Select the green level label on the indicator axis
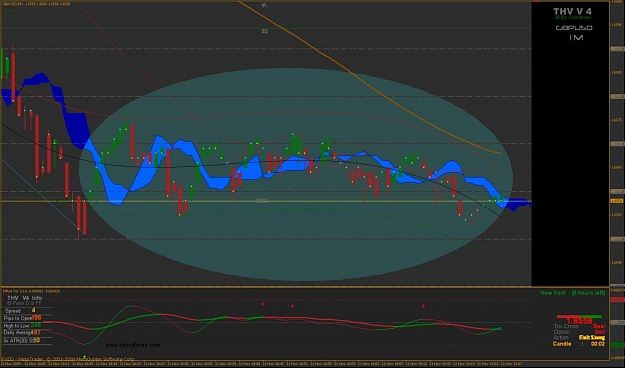The height and width of the screenshot is (368, 625). (x=617, y=345)
